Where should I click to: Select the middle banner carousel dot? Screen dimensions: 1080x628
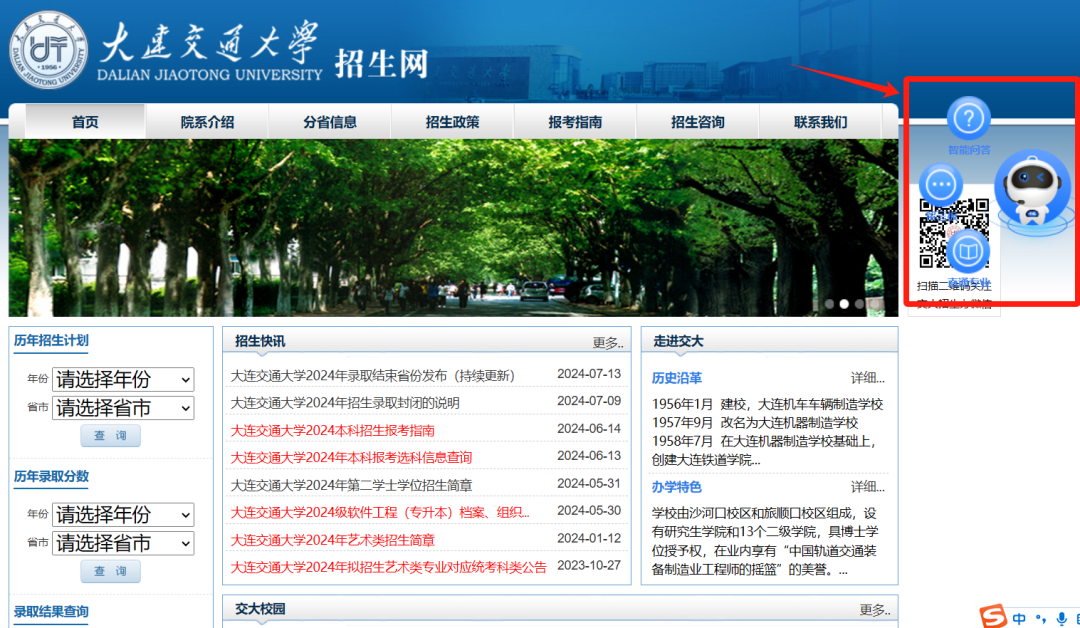coord(844,303)
